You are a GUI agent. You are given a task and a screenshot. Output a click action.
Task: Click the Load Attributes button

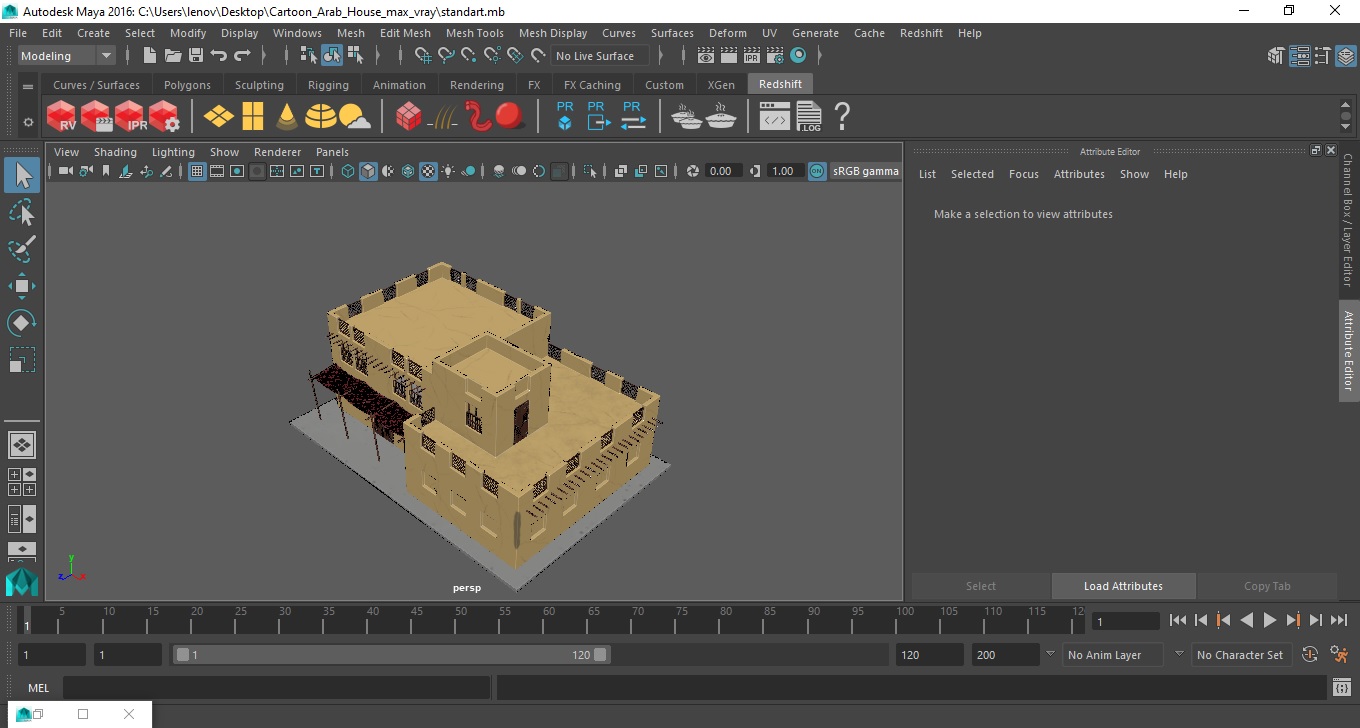click(x=1123, y=586)
